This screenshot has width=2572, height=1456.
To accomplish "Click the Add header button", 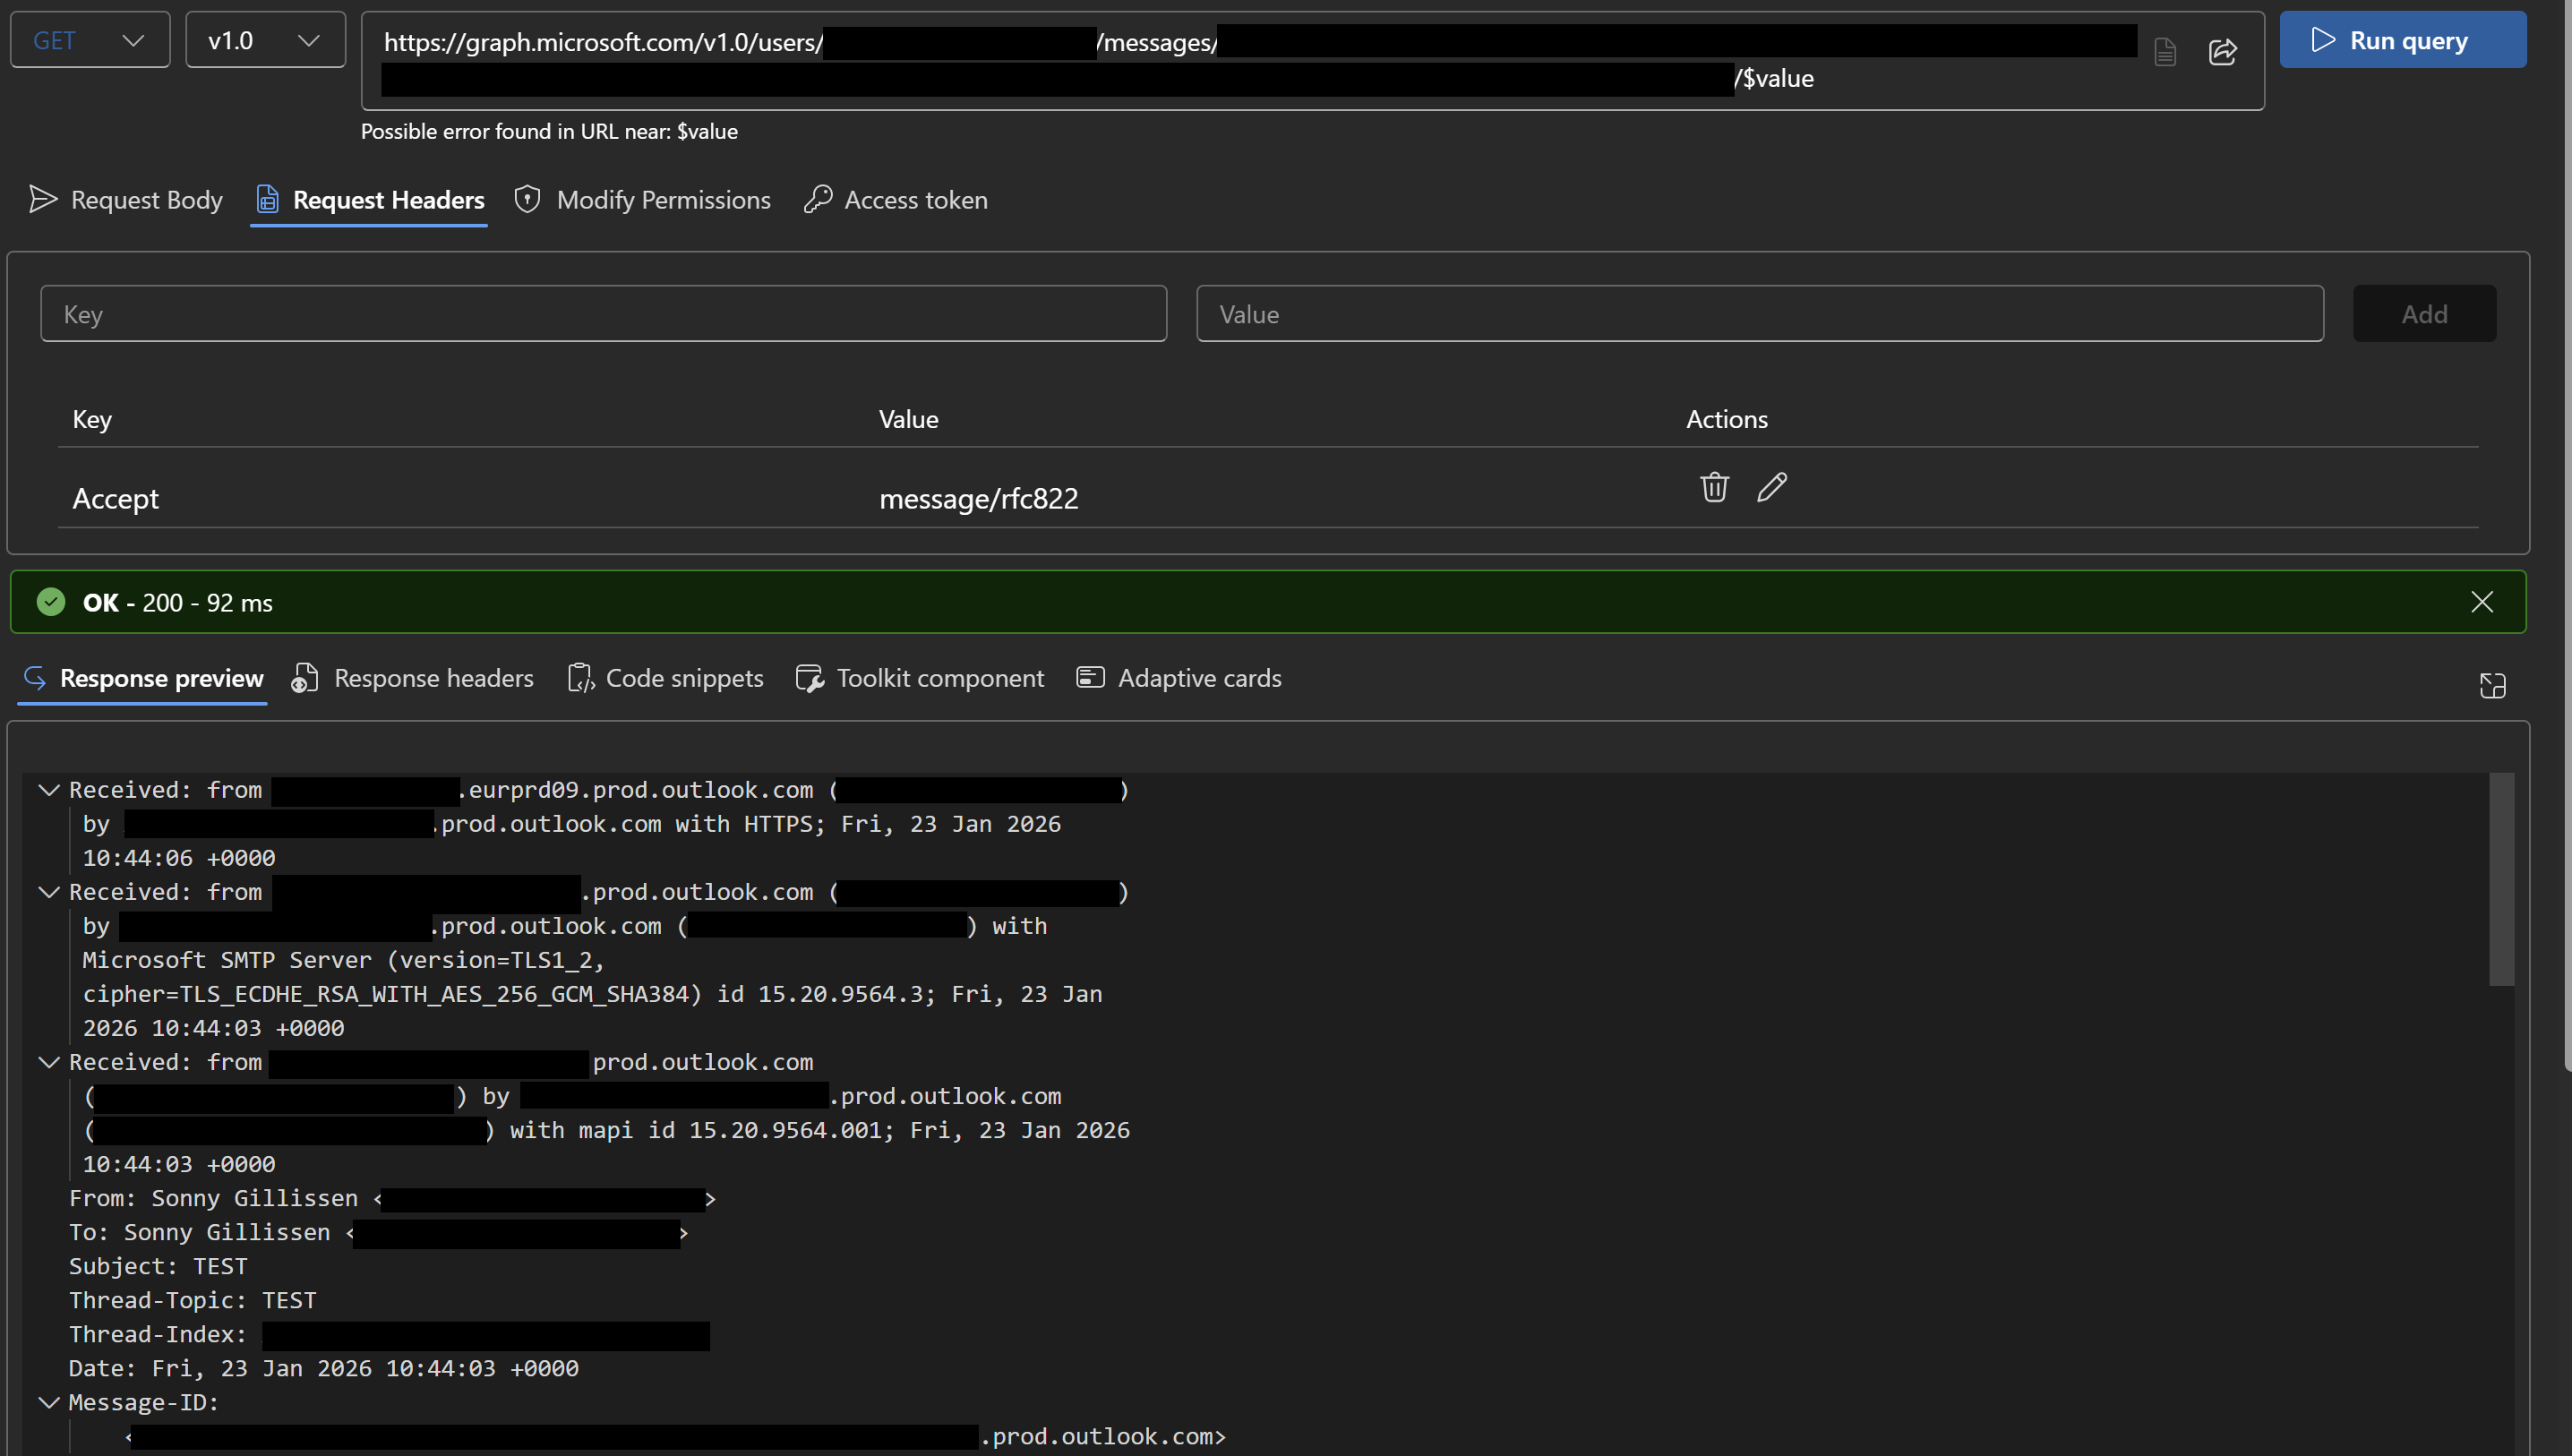I will pyautogui.click(x=2424, y=314).
